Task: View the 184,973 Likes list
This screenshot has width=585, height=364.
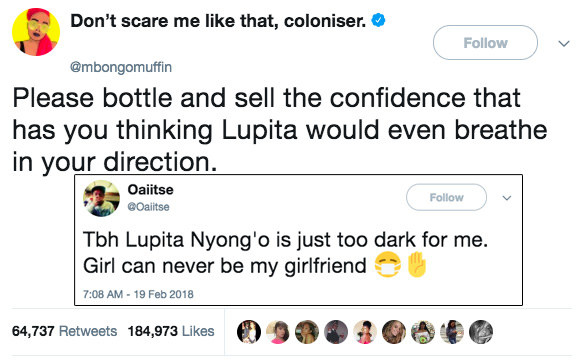Action: pyautogui.click(x=171, y=331)
